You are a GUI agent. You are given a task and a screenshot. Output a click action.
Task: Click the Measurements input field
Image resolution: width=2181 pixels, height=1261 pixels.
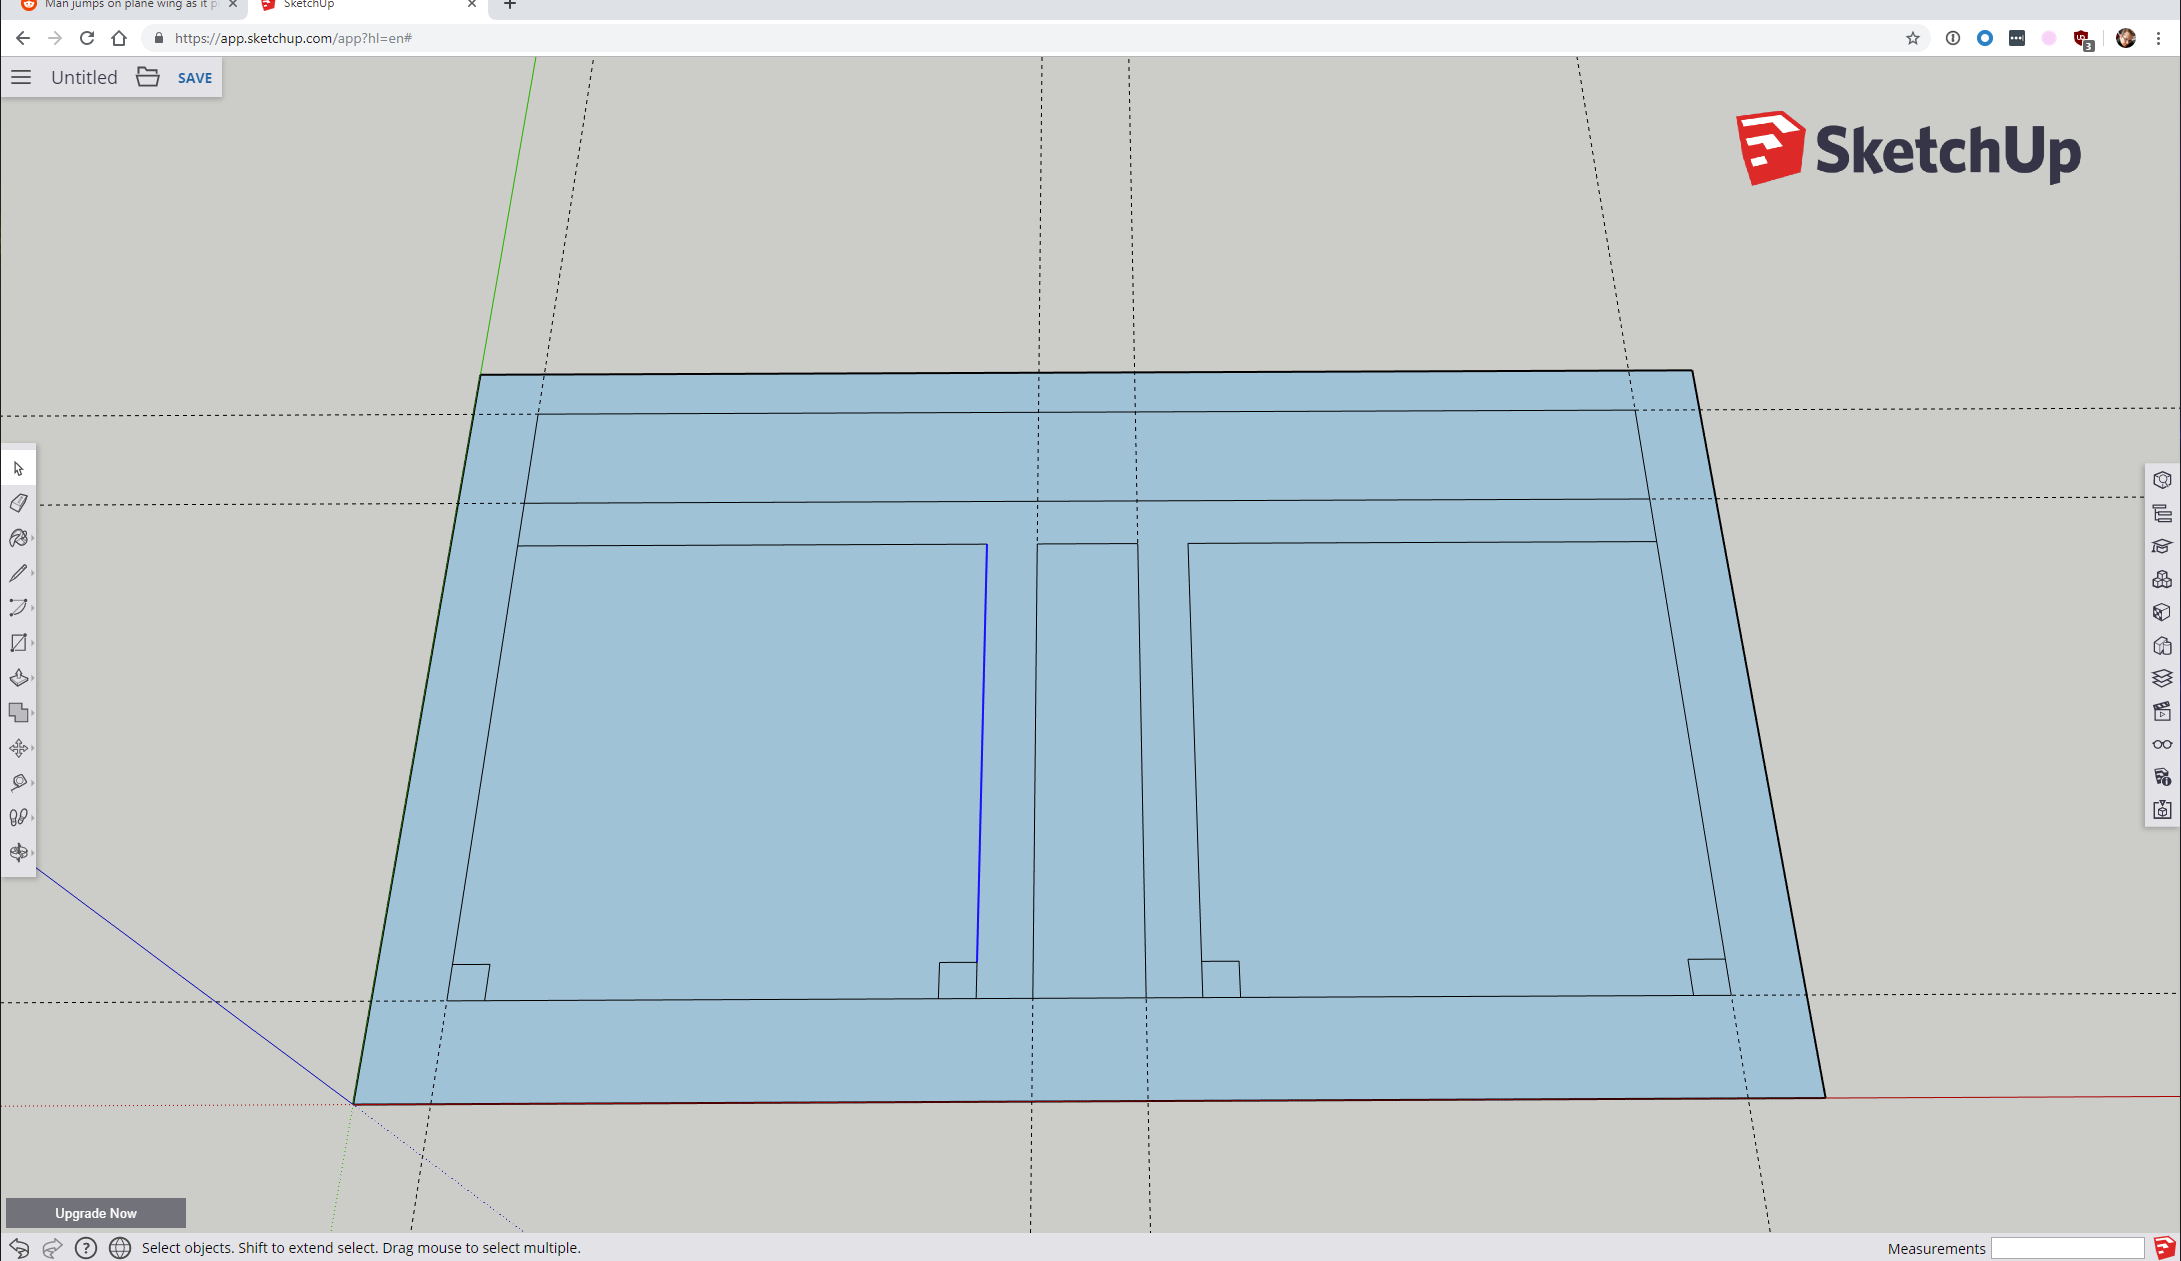[2066, 1248]
